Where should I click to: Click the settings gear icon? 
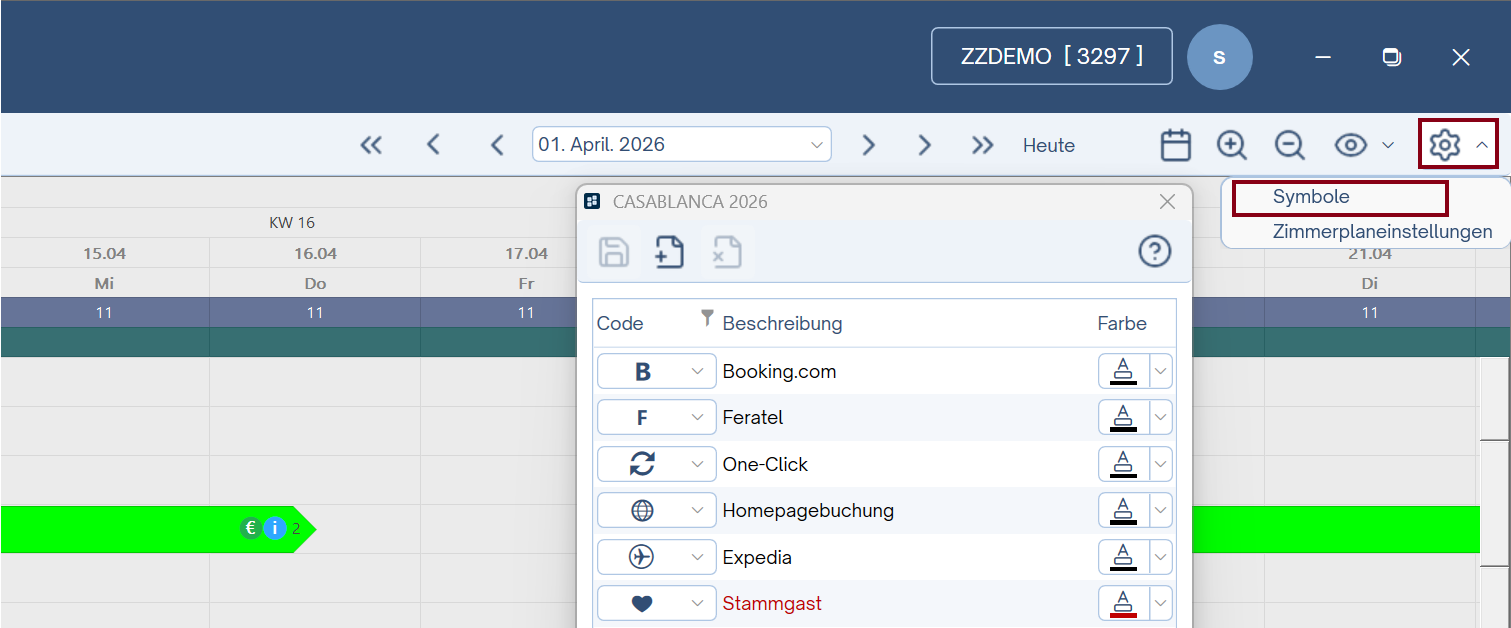point(1445,145)
